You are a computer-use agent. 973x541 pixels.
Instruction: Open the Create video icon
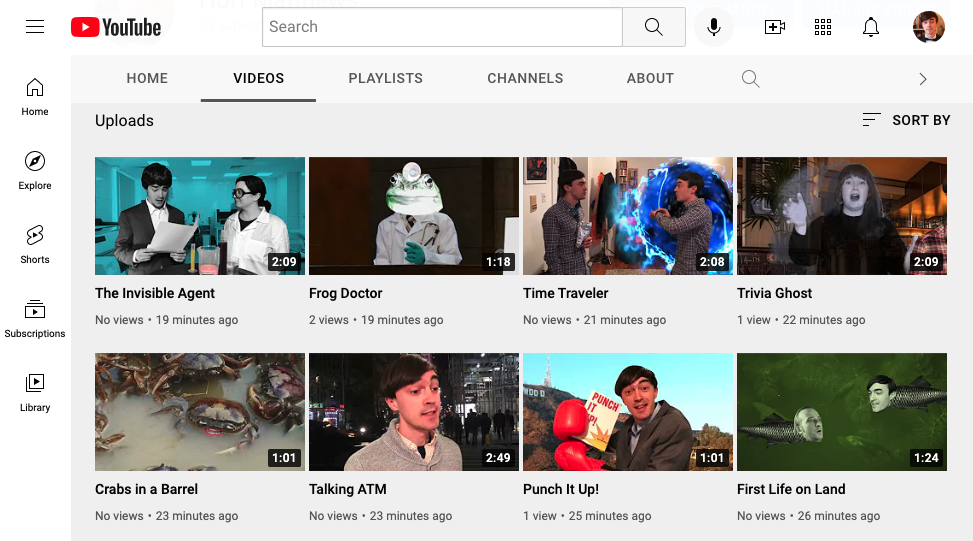[x=775, y=27]
